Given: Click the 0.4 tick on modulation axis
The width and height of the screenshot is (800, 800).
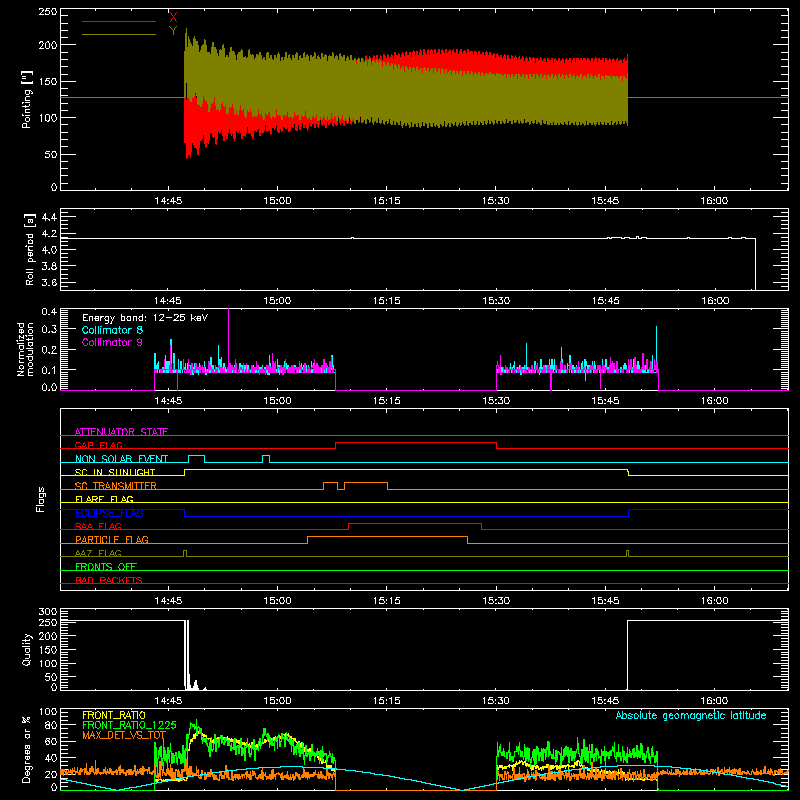Looking at the screenshot, I should pos(49,312).
